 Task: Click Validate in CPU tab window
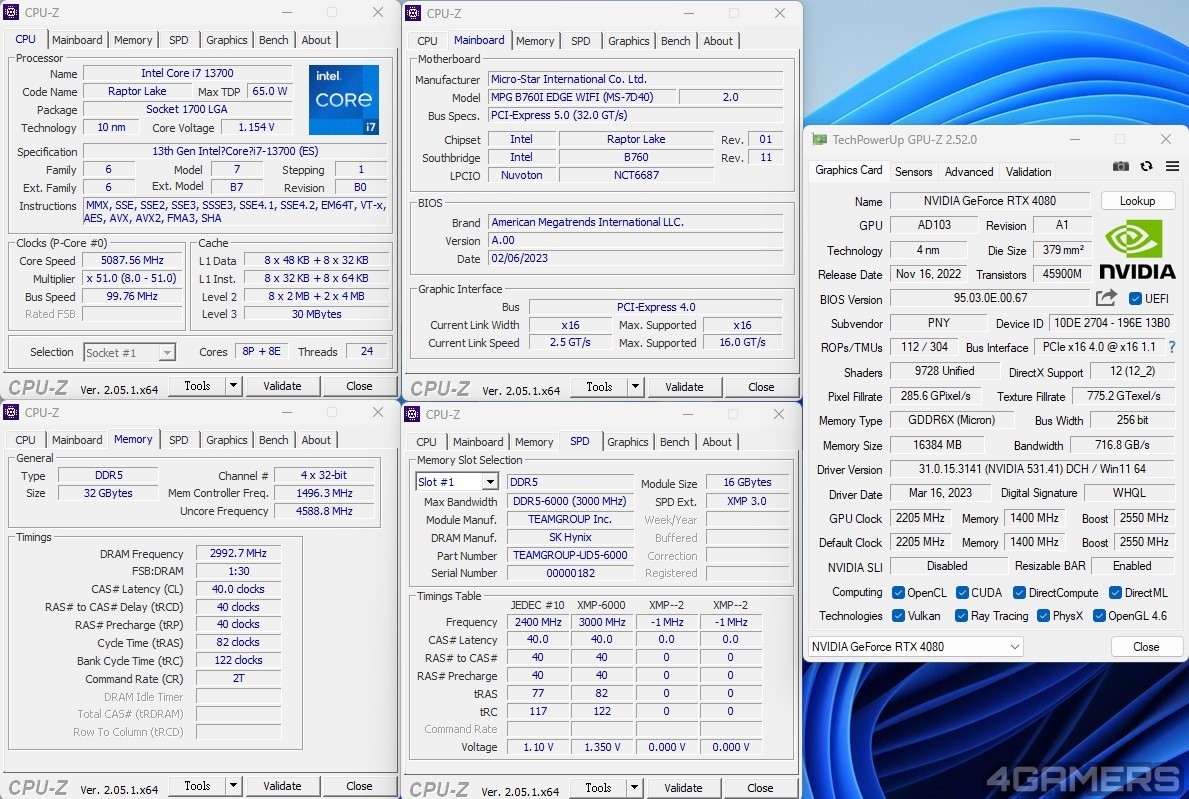[282, 386]
